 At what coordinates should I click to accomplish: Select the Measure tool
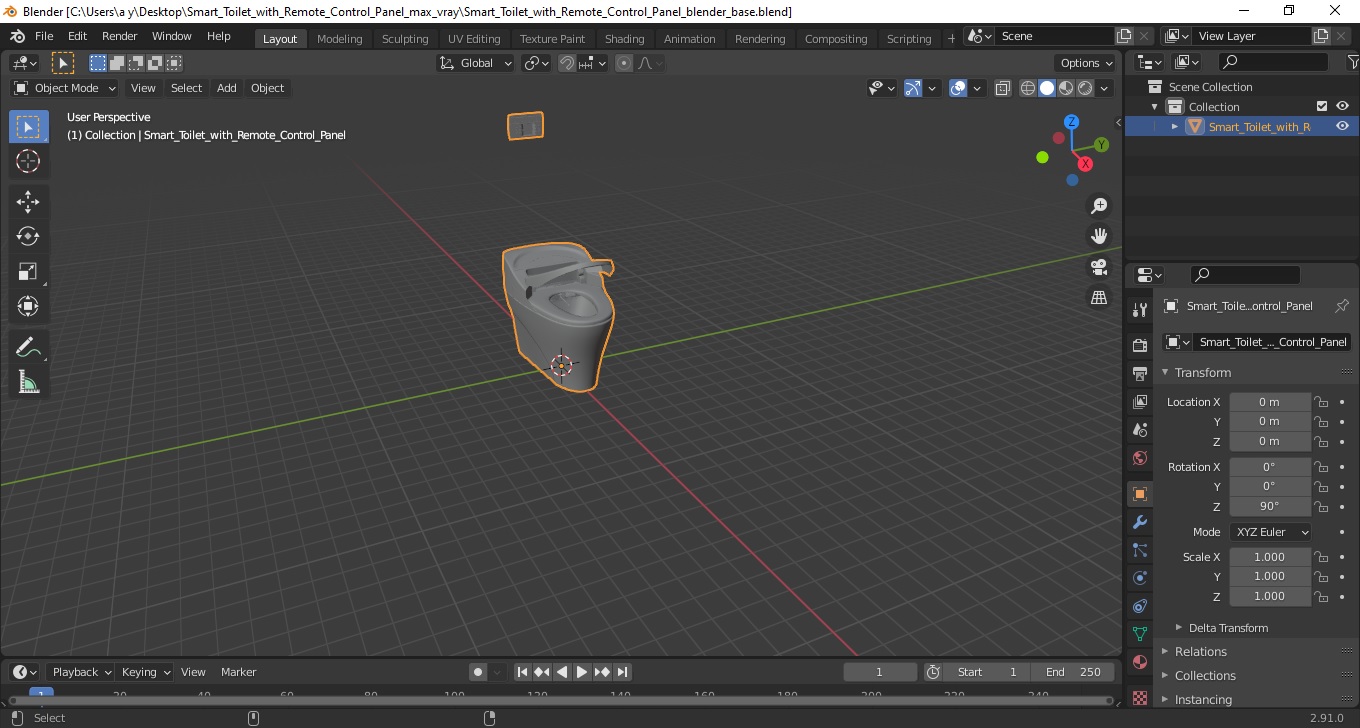[28, 382]
